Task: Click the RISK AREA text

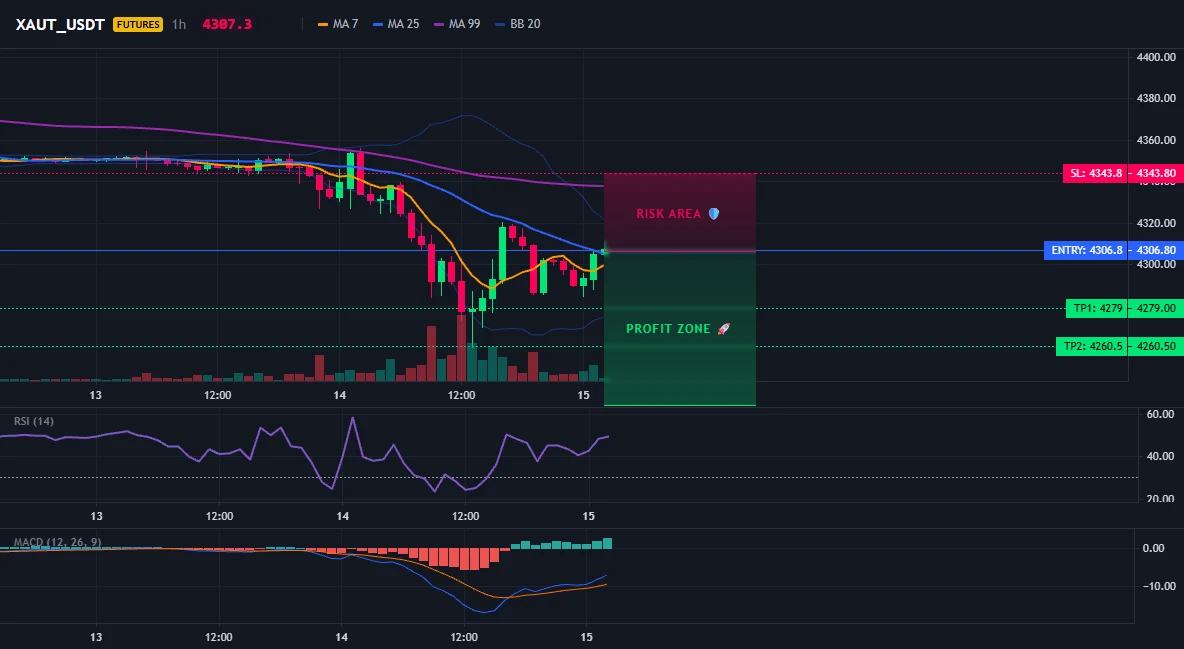Action: [668, 214]
